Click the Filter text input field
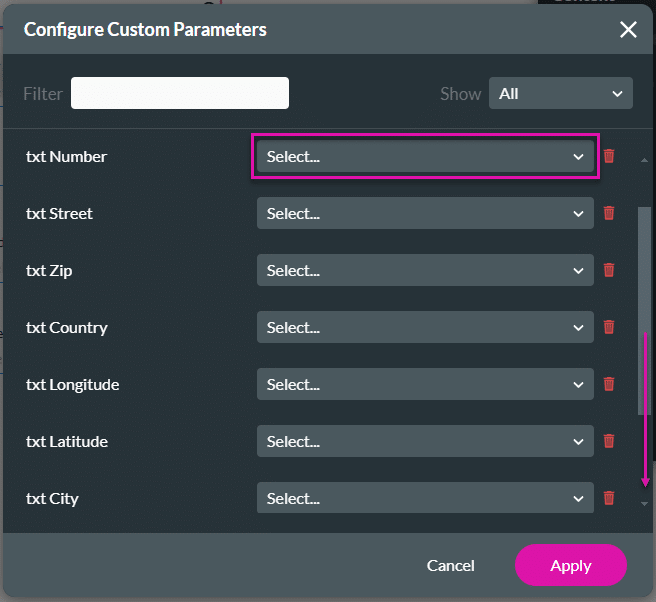 coord(180,93)
